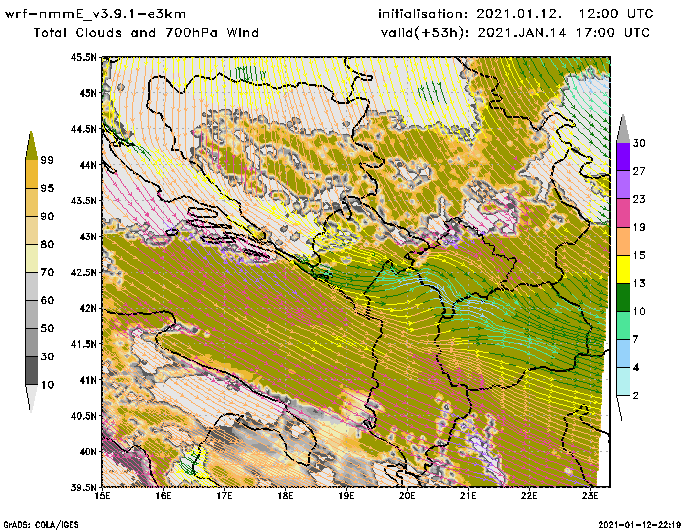Click the 41N latitude label
Viewport: 700px width, 530px height.
point(87,380)
